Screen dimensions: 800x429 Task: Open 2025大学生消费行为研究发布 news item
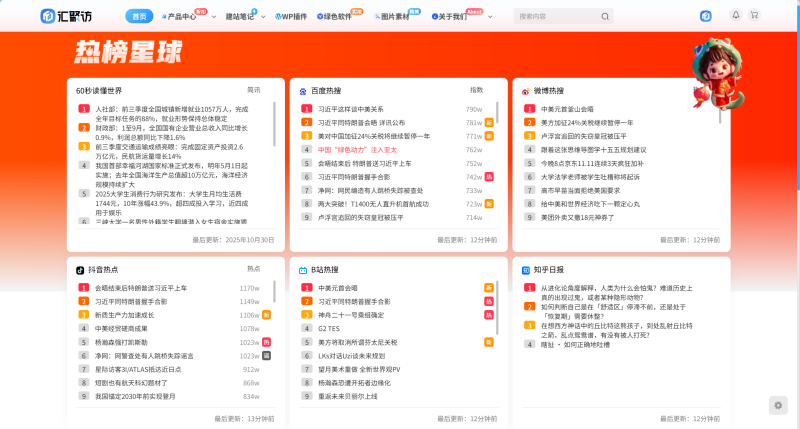(171, 203)
